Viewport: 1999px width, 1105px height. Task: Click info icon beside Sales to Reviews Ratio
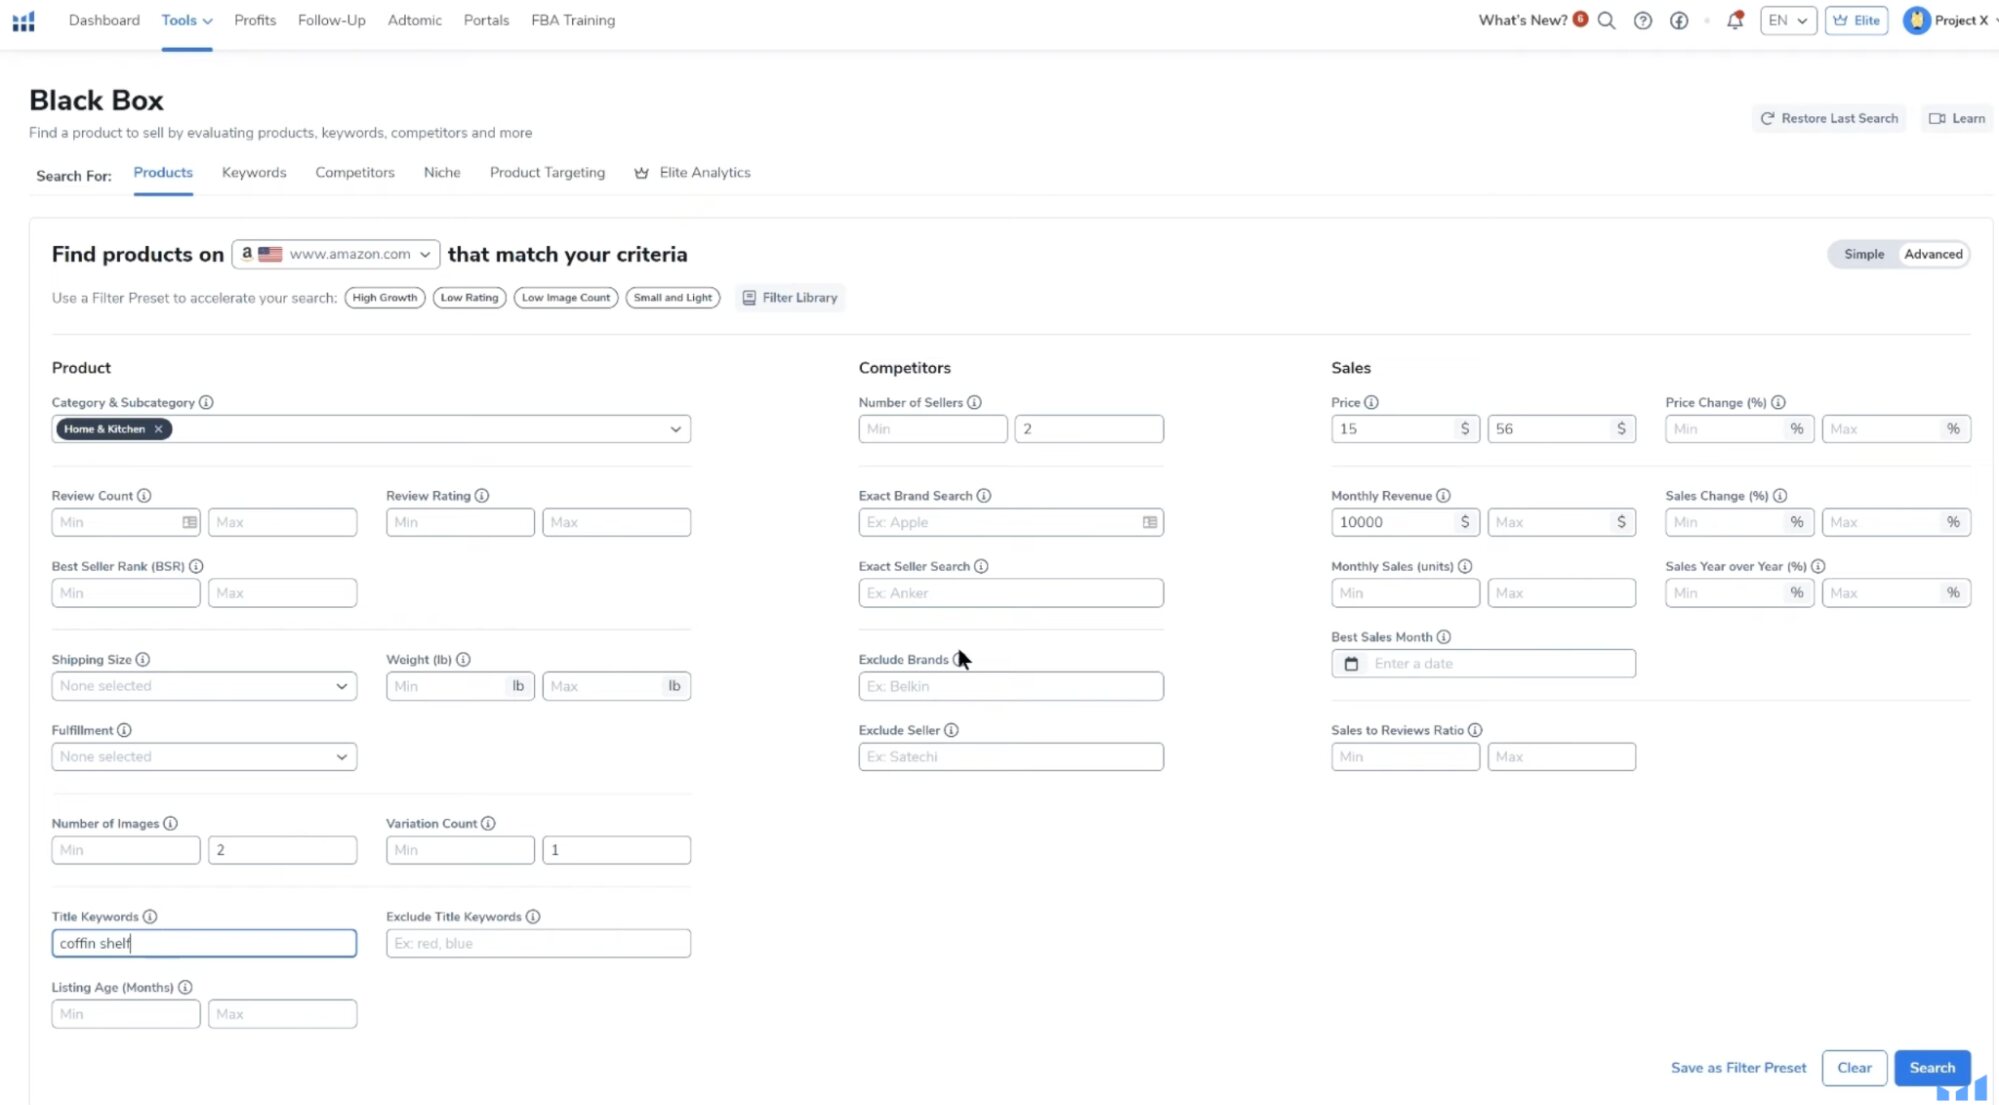click(1475, 730)
